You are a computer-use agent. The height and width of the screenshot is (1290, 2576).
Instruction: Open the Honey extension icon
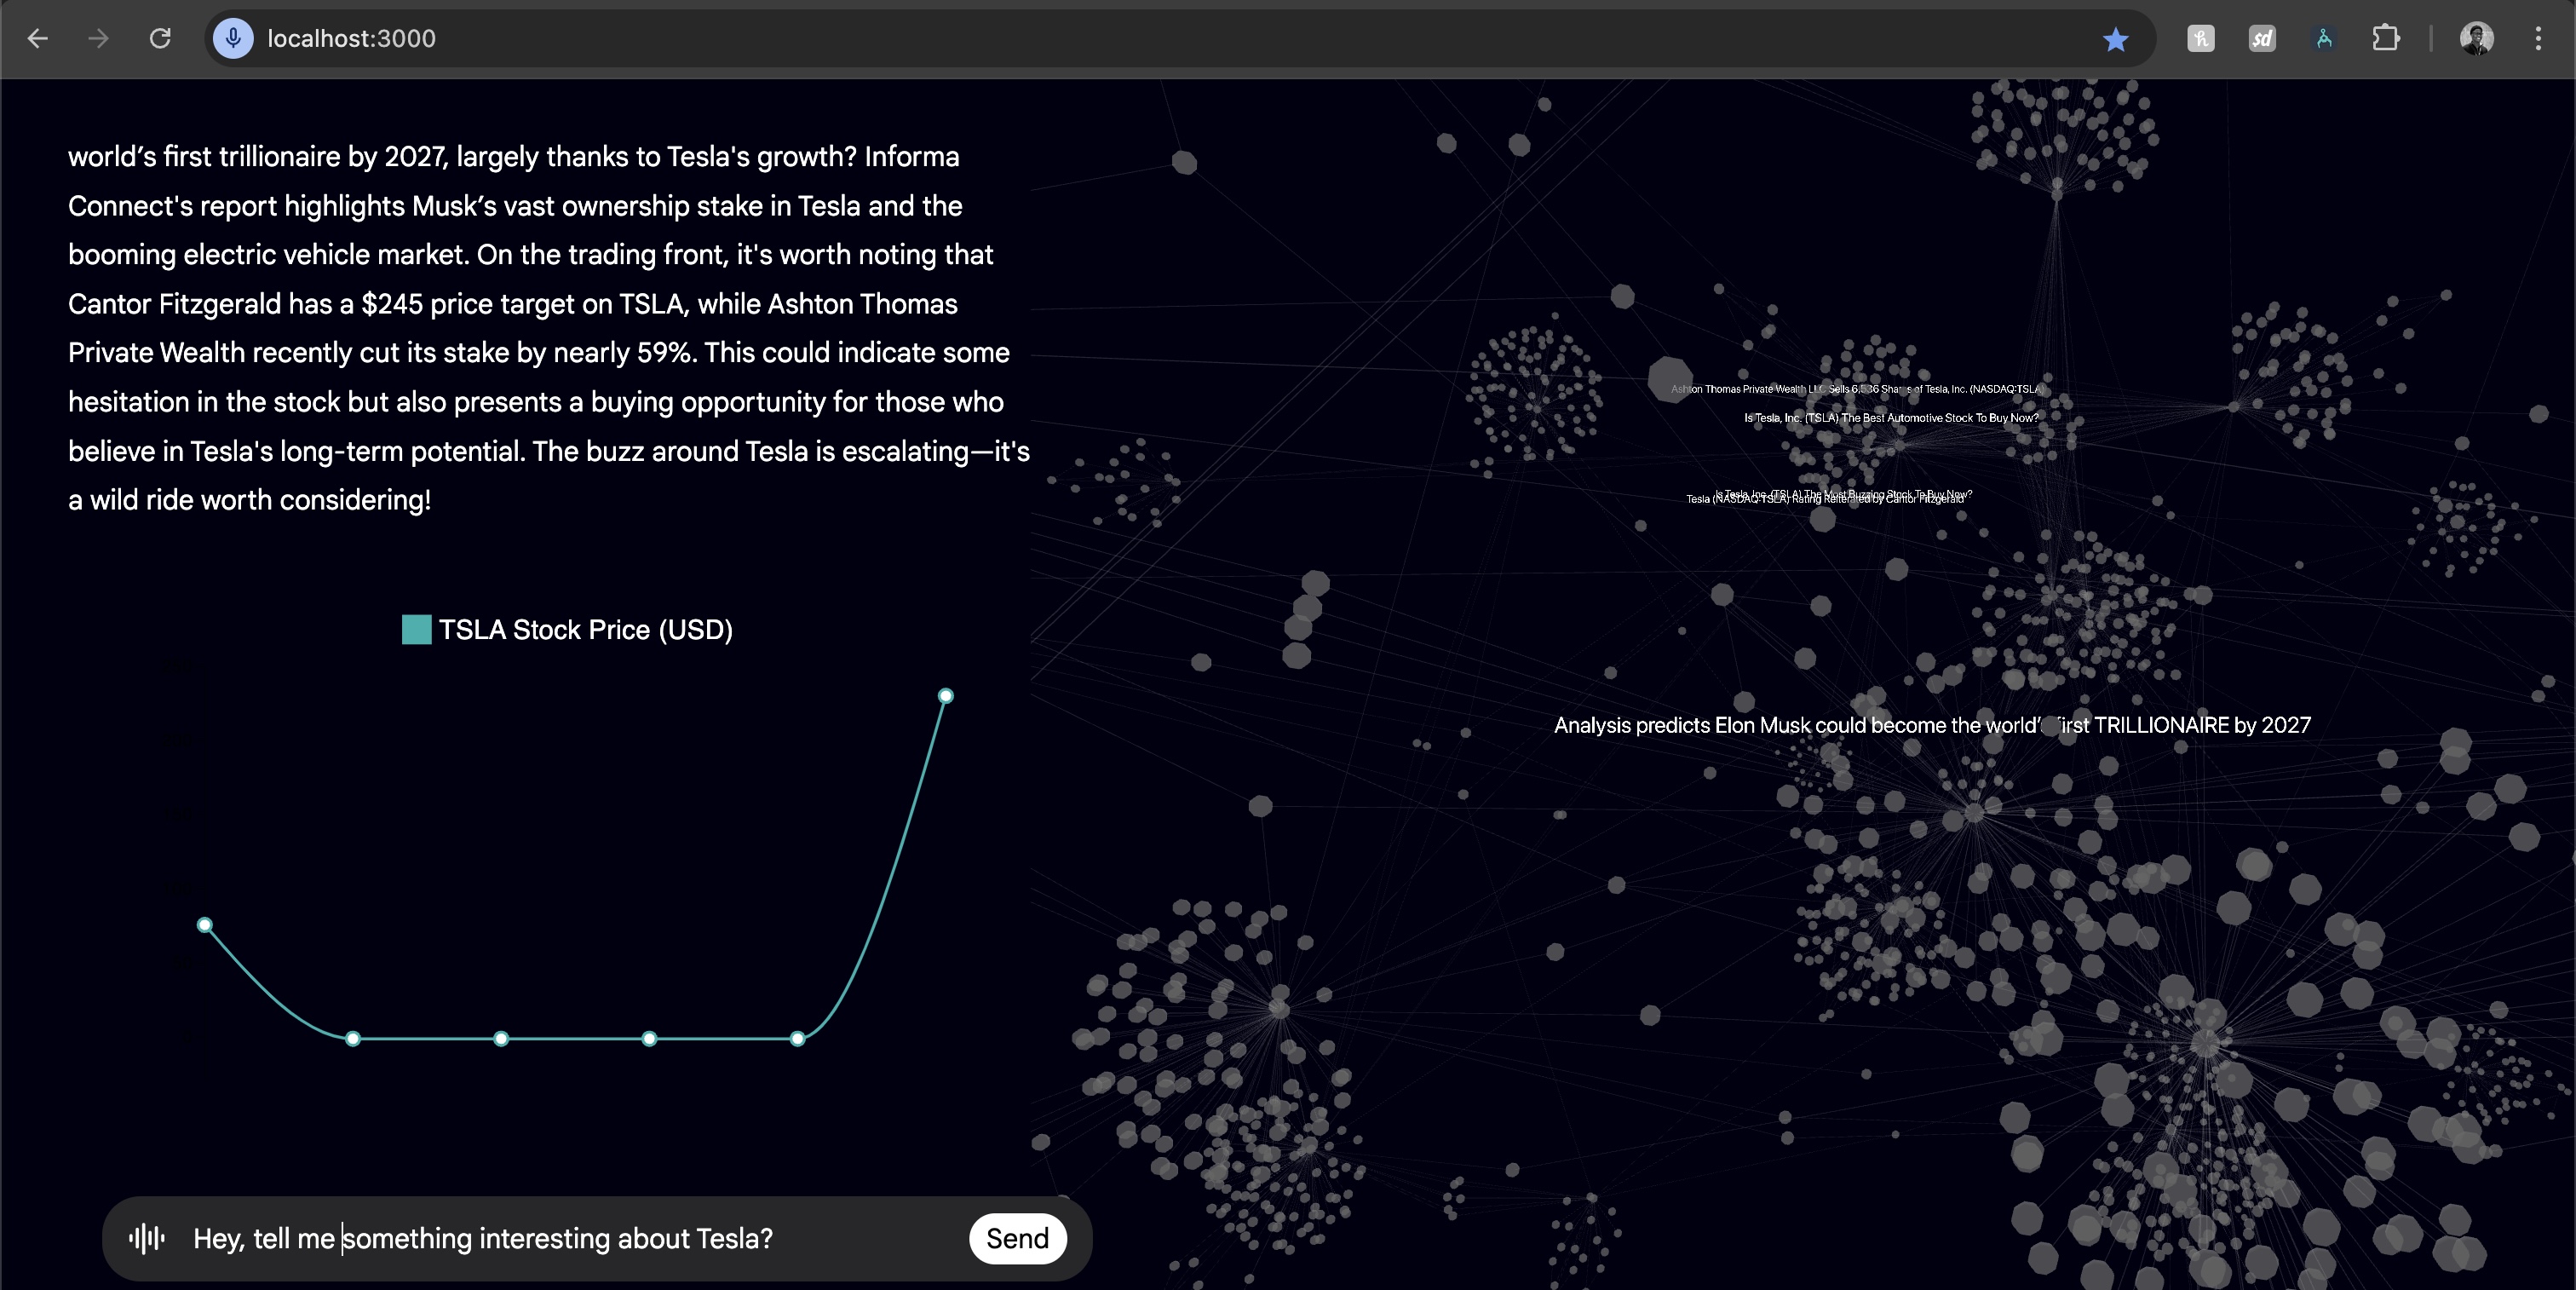pyautogui.click(x=2200, y=39)
